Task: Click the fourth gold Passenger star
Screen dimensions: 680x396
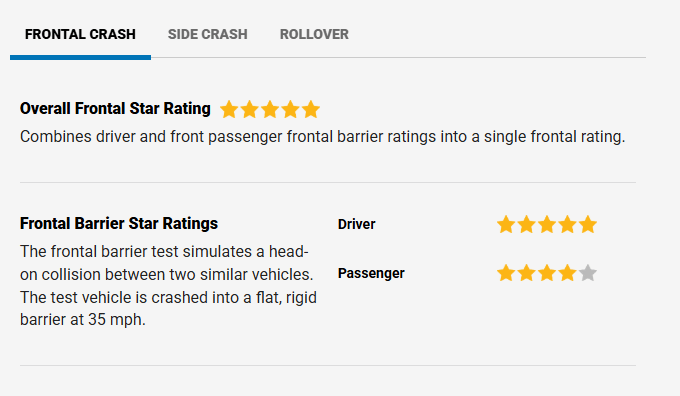Action: (x=567, y=273)
